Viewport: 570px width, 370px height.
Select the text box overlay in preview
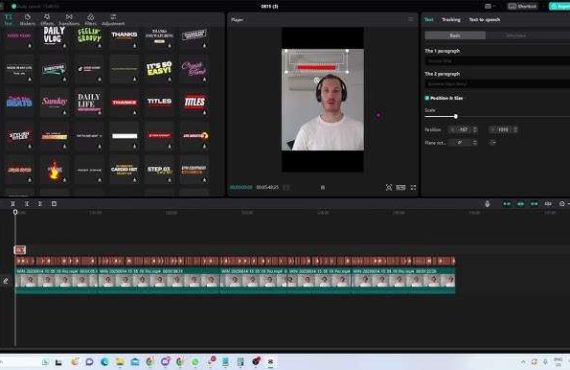pos(317,61)
